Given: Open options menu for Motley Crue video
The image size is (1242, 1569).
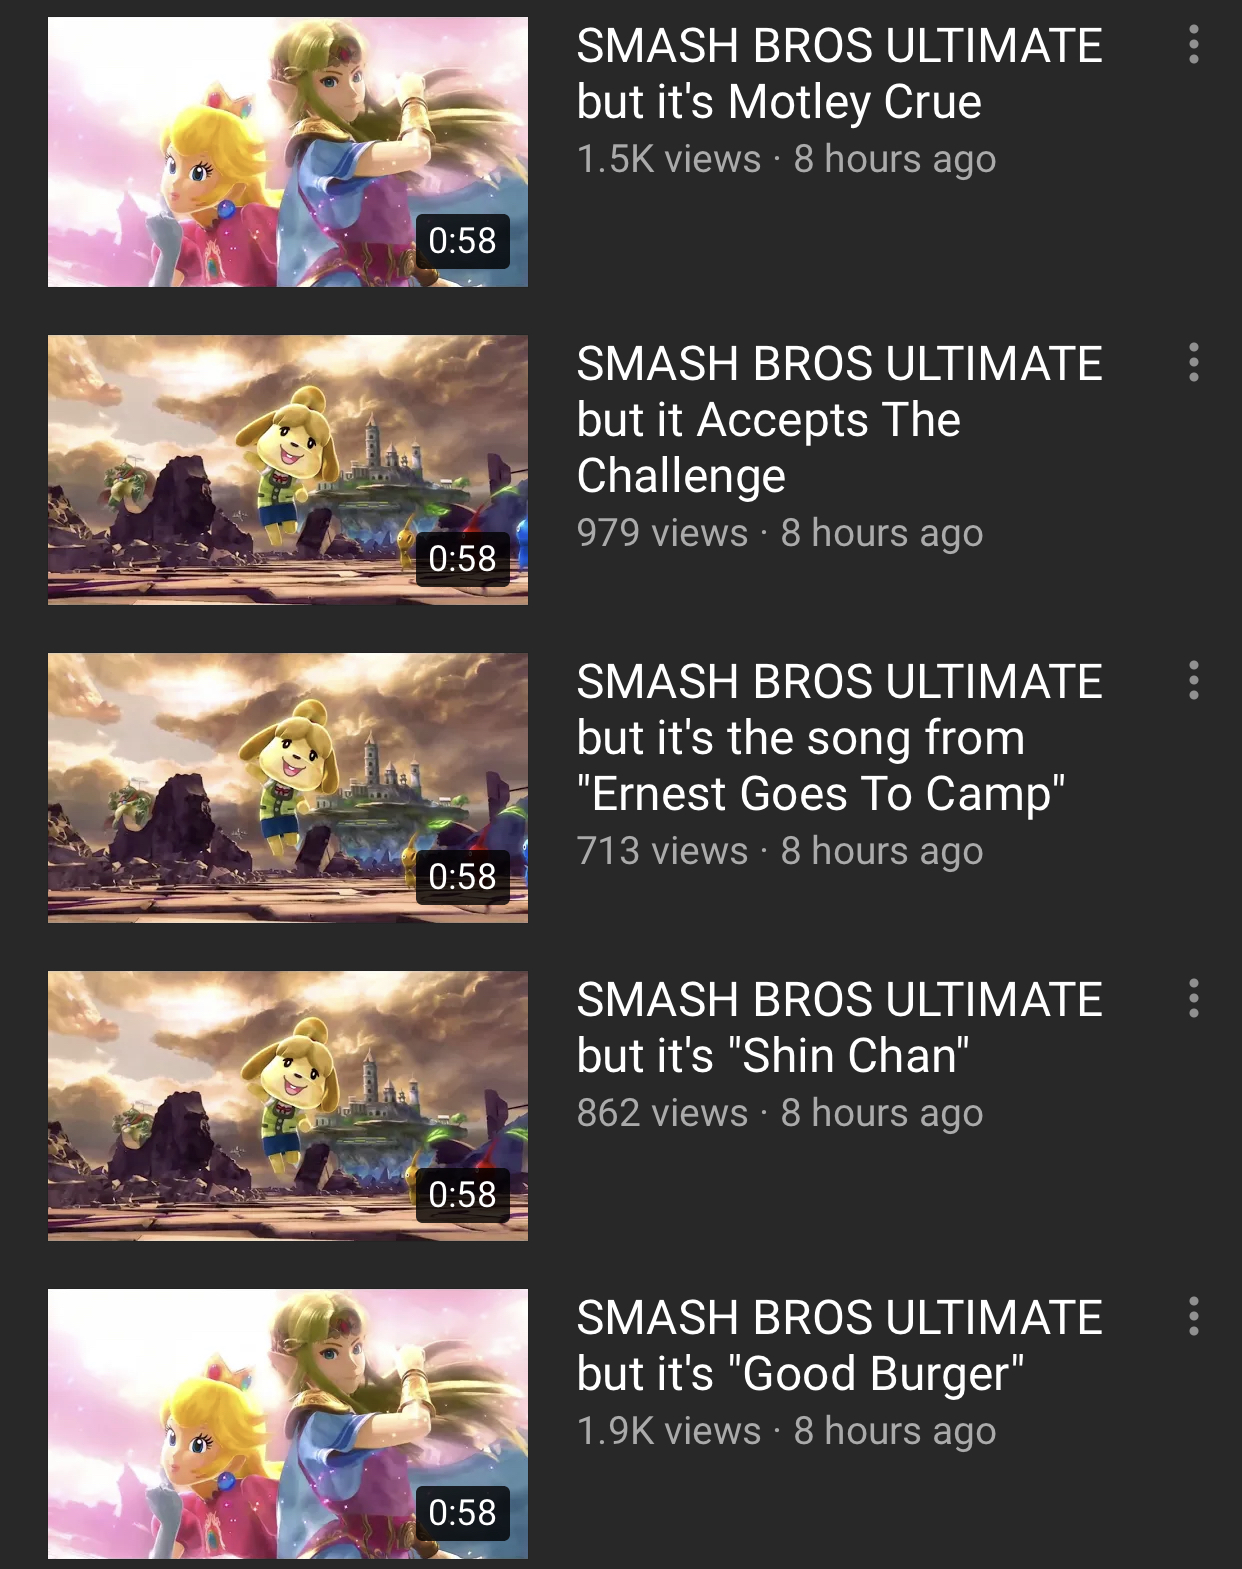Looking at the screenshot, I should (1193, 45).
